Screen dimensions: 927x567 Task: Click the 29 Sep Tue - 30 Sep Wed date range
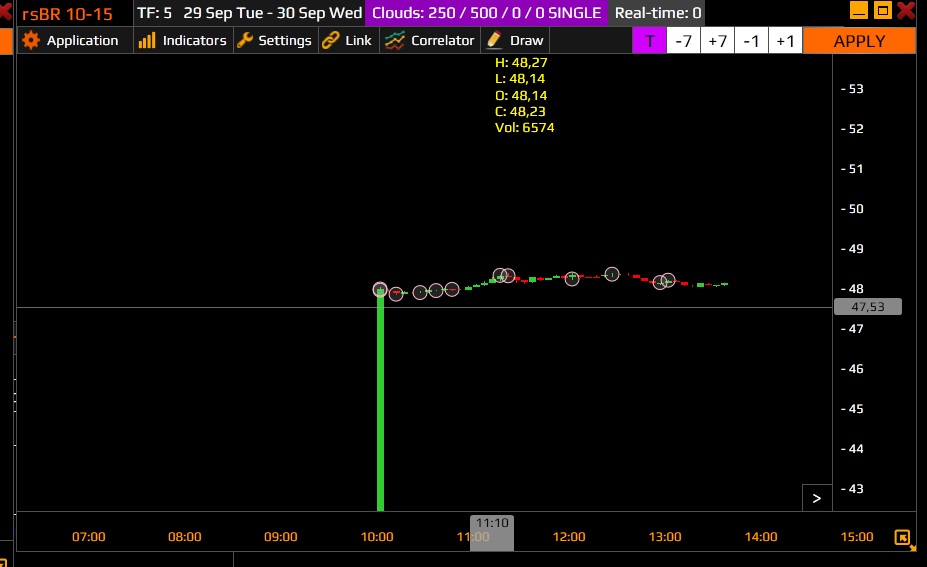click(273, 13)
